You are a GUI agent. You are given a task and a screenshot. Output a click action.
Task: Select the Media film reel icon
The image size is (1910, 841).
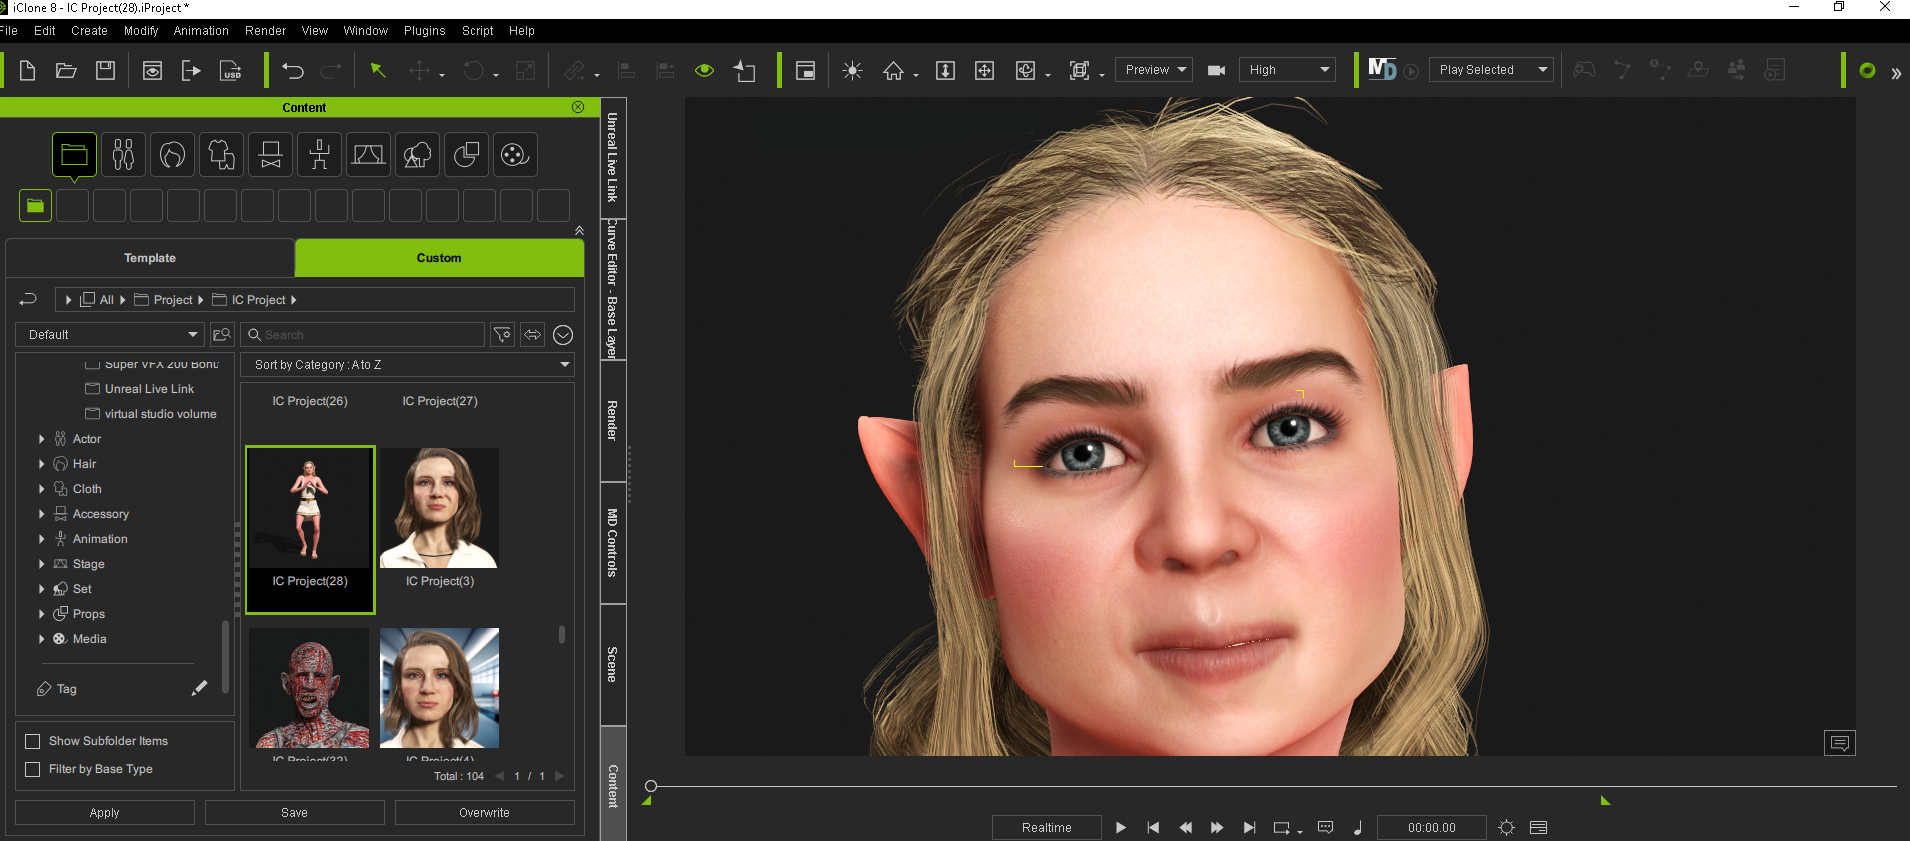(515, 155)
